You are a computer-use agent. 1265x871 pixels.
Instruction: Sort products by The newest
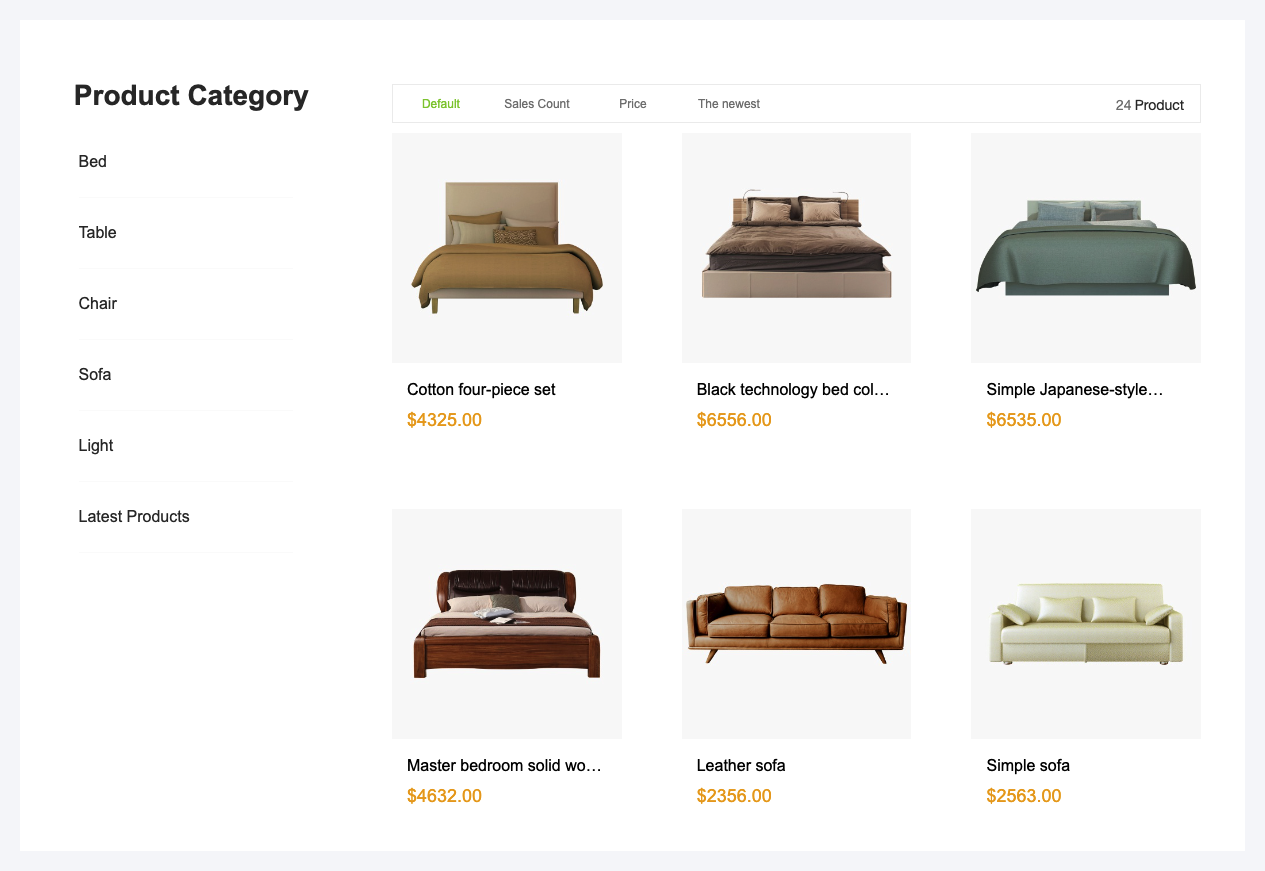(729, 104)
